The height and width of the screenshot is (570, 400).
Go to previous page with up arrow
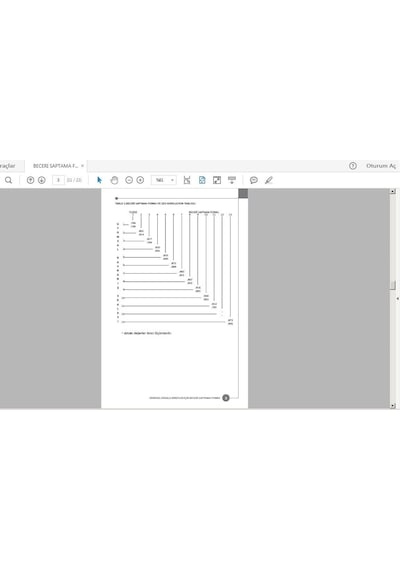point(31,180)
